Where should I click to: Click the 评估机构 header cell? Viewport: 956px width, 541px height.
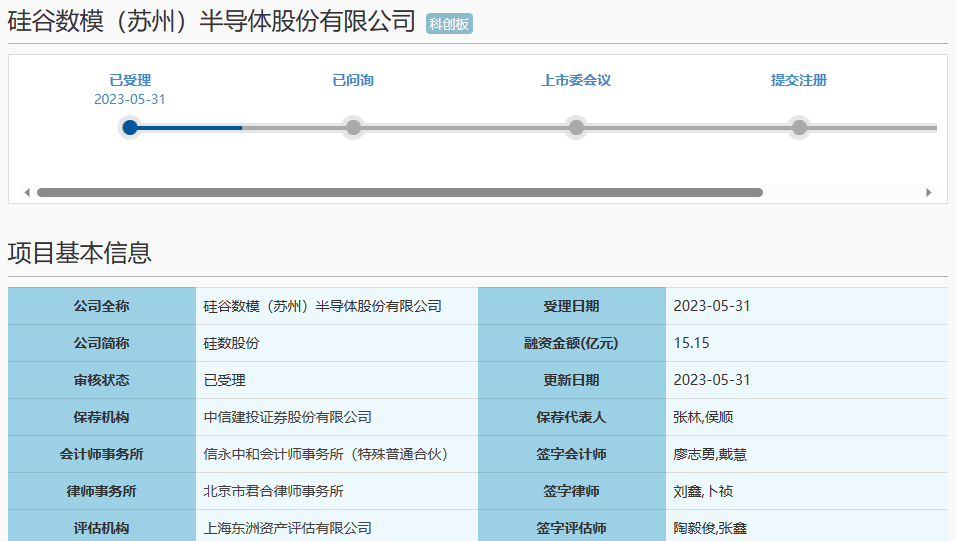(102, 526)
